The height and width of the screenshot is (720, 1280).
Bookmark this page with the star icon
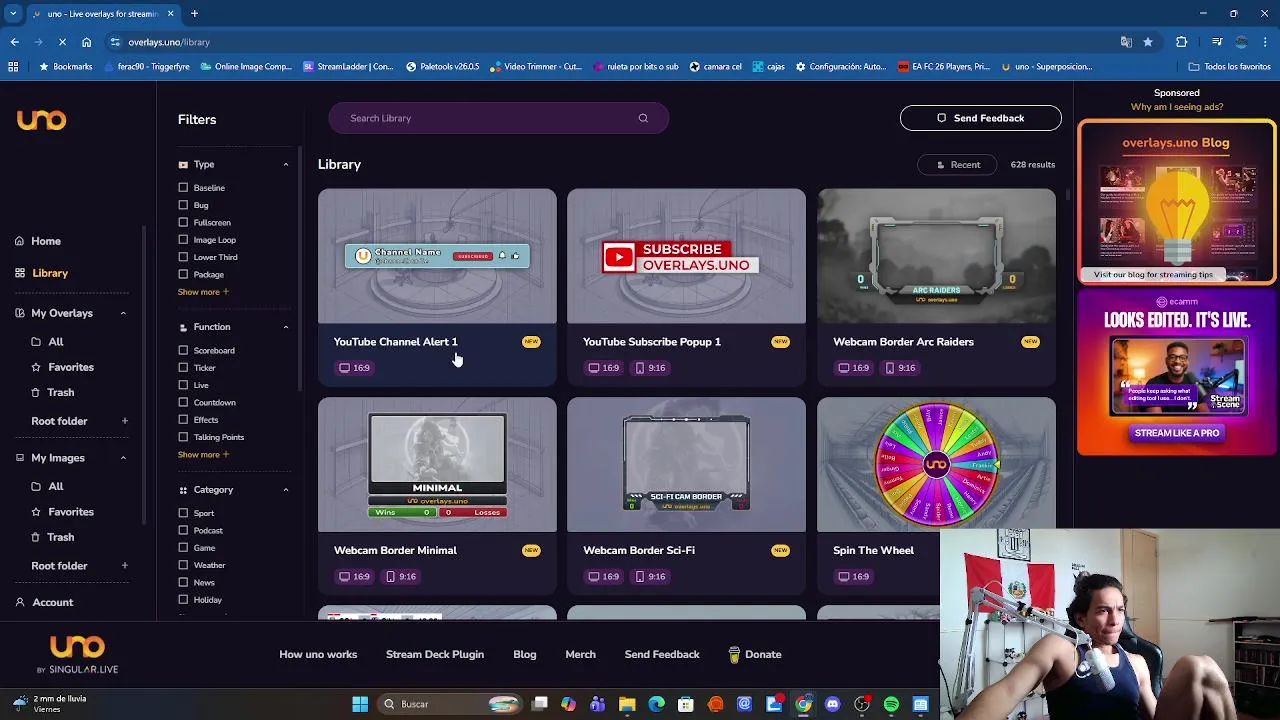(1148, 42)
